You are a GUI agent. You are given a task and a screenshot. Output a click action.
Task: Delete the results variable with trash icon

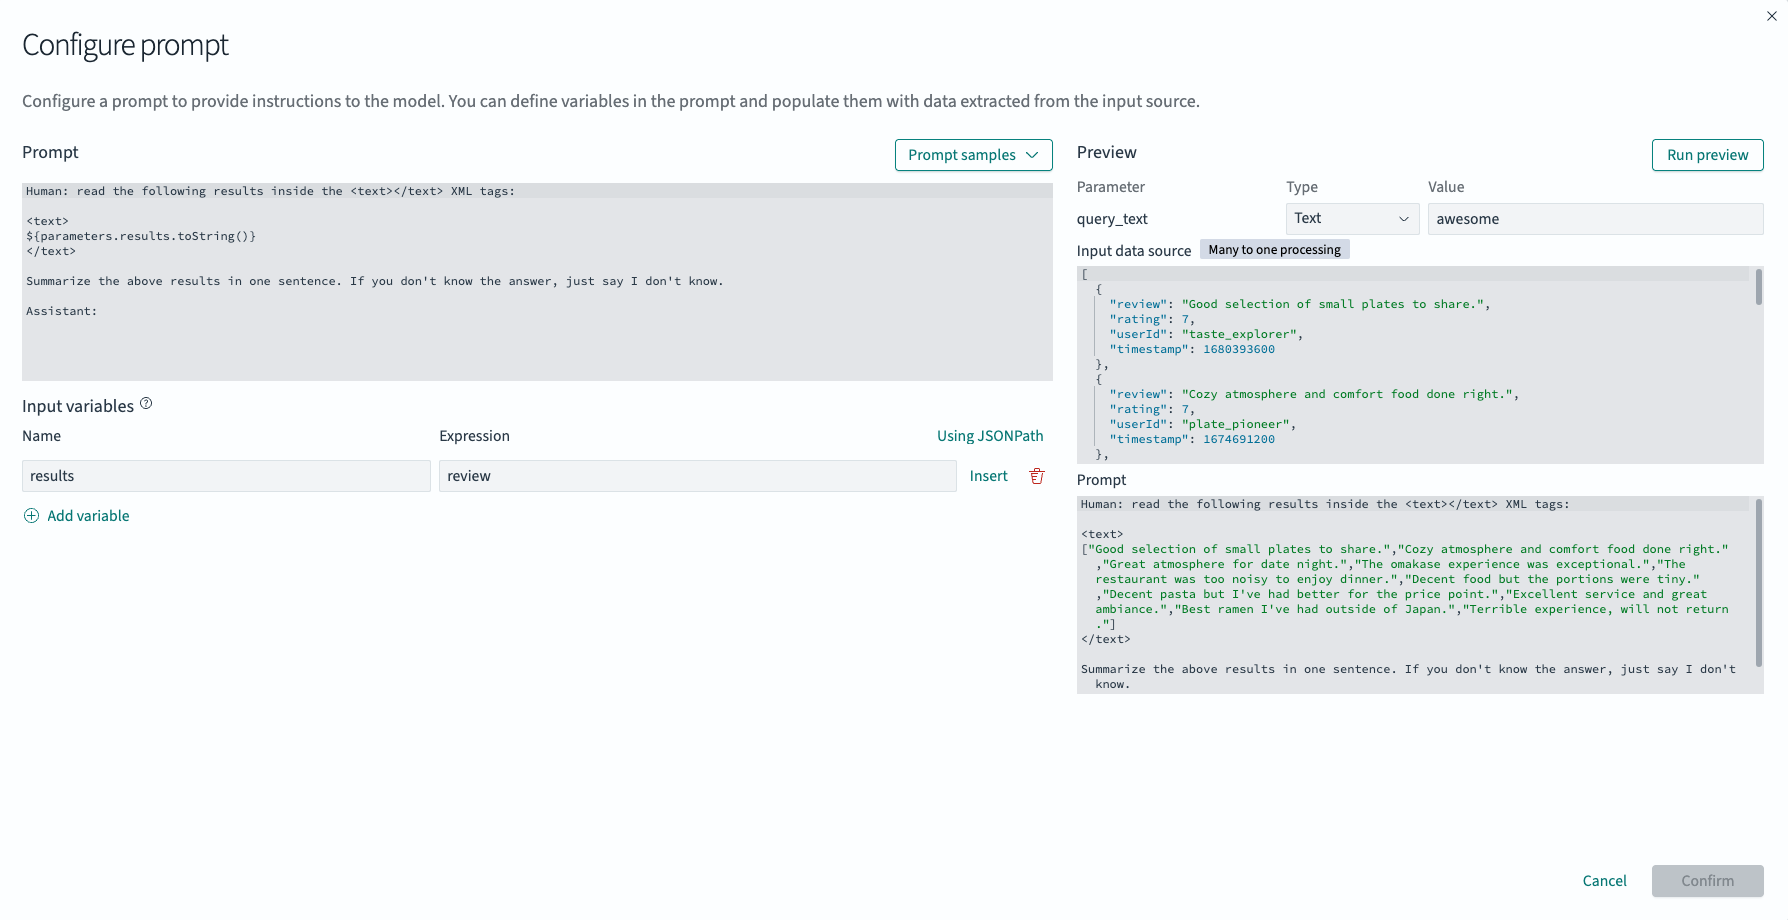(x=1036, y=476)
